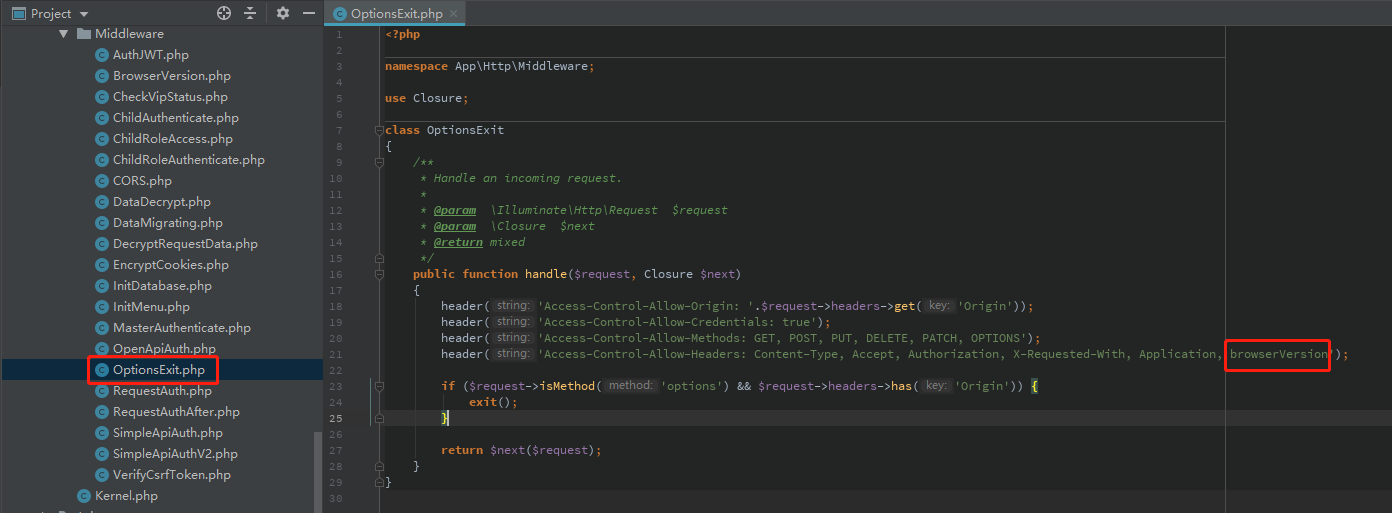Screen dimensions: 1392x513
Task: Click the 'method:' parameter hint
Action: point(630,386)
